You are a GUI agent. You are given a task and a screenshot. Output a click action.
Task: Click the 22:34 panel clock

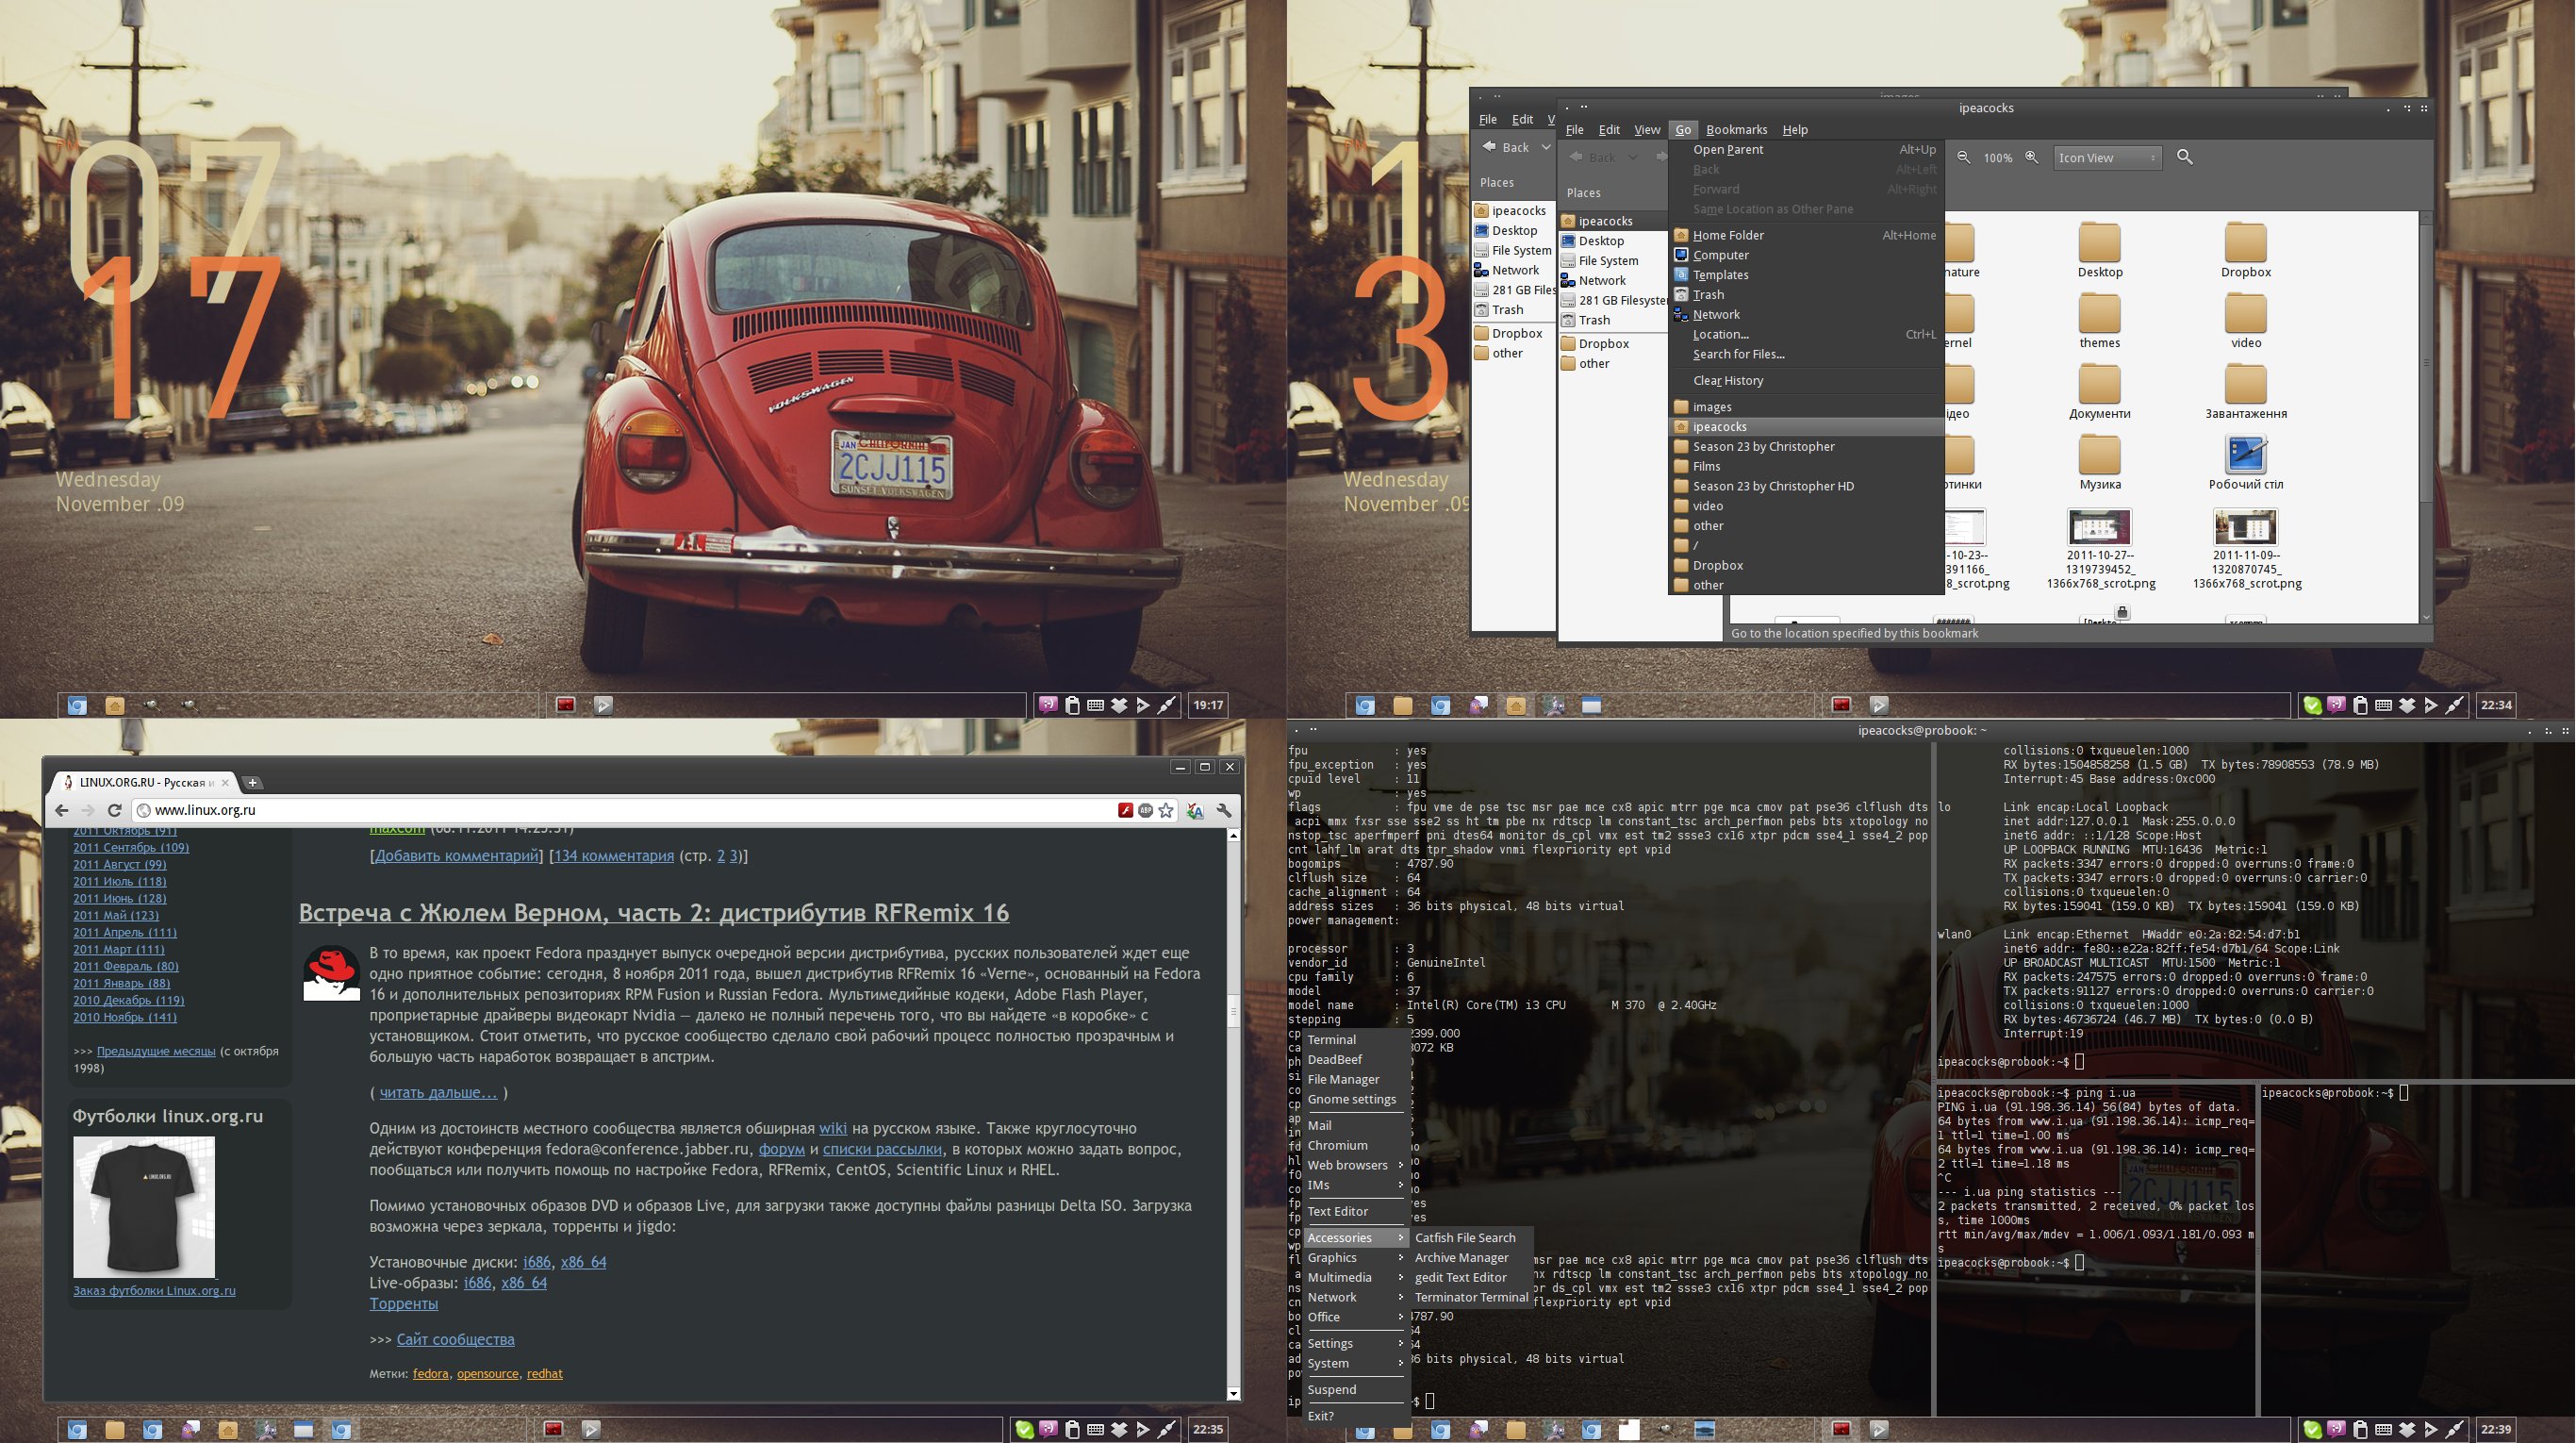(2495, 705)
